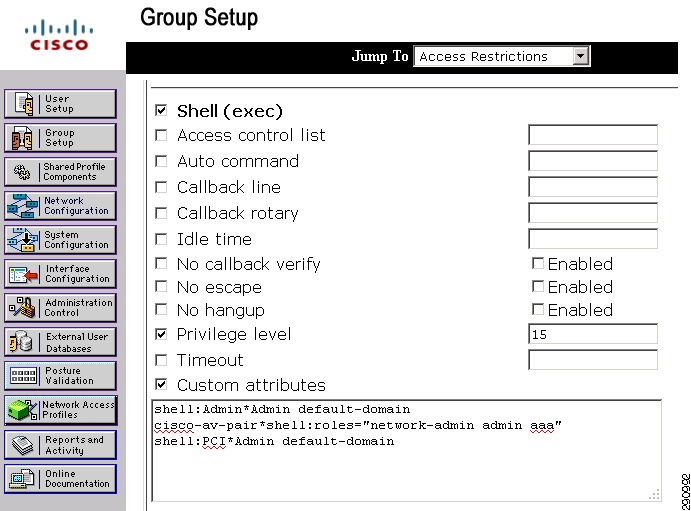
Task: Uncheck the Custom attributes checkbox
Action: click(161, 385)
